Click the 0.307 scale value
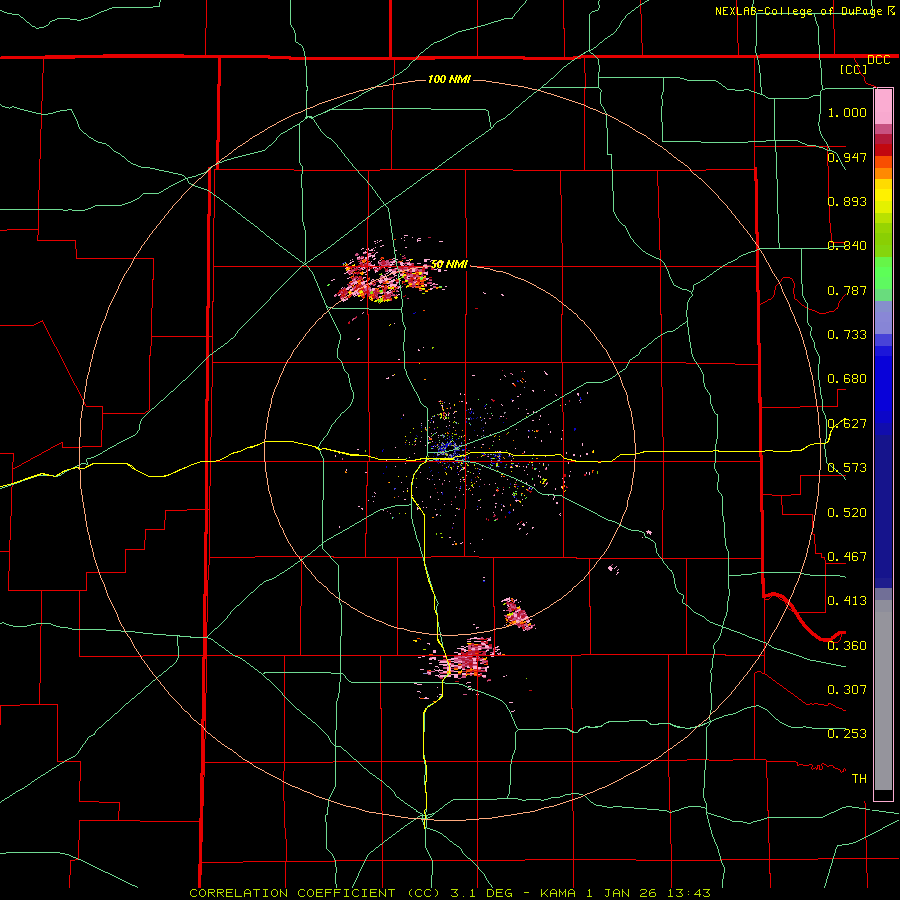 (847, 690)
